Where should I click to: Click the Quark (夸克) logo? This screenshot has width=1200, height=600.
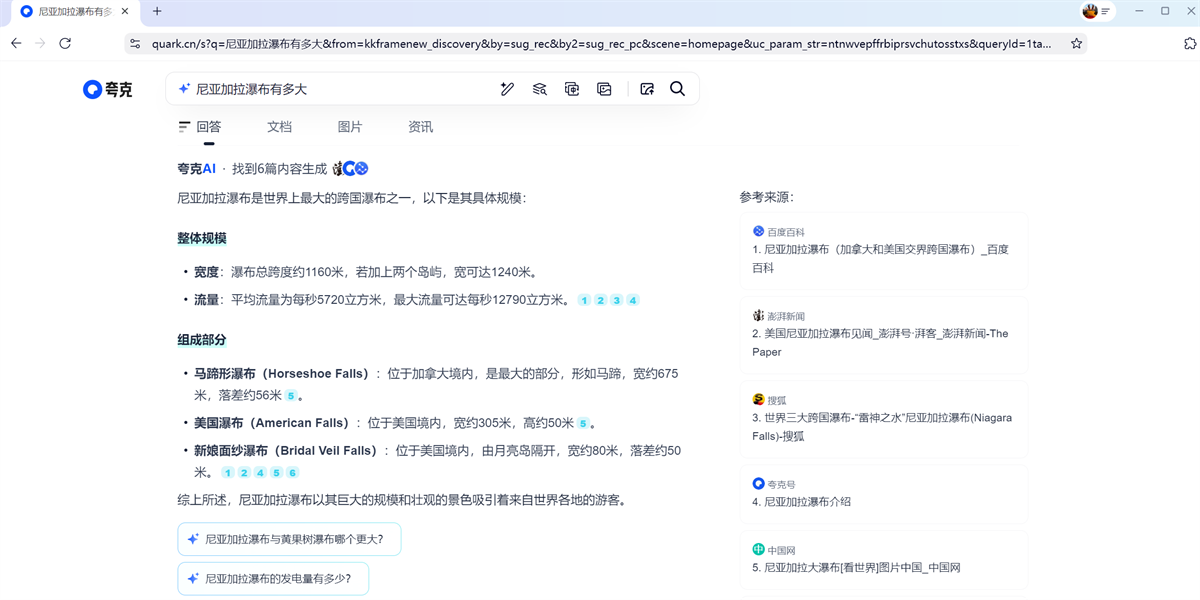[107, 89]
